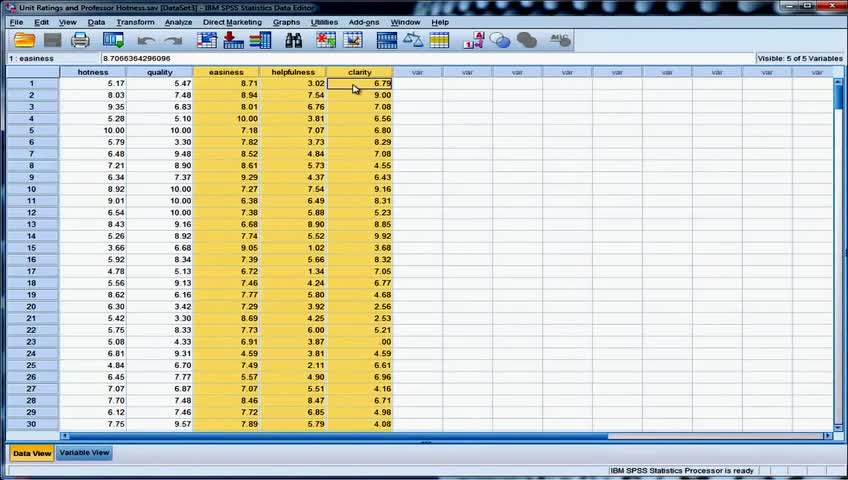Open Find with the binoculars icon
Screen dimensions: 848x480
[294, 40]
